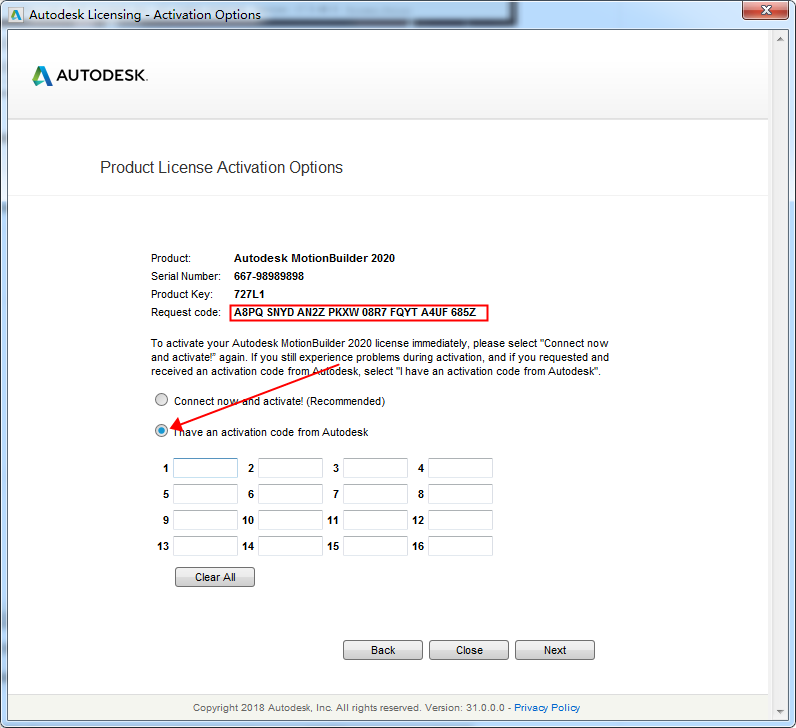Click the Autodesk logo in header
Image resolution: width=796 pixels, height=728 pixels.
pyautogui.click(x=90, y=76)
